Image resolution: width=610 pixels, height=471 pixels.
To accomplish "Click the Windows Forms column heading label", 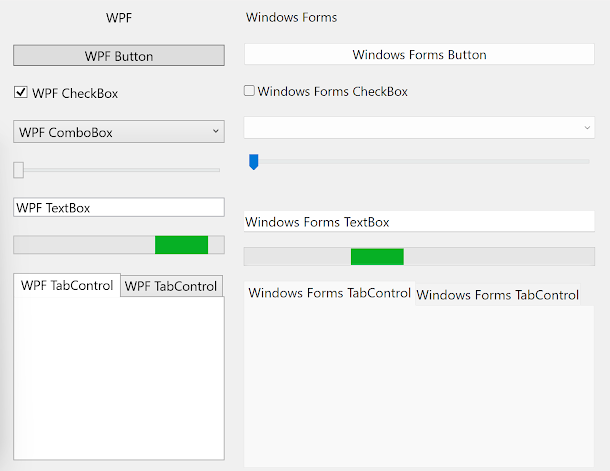I will pos(291,17).
